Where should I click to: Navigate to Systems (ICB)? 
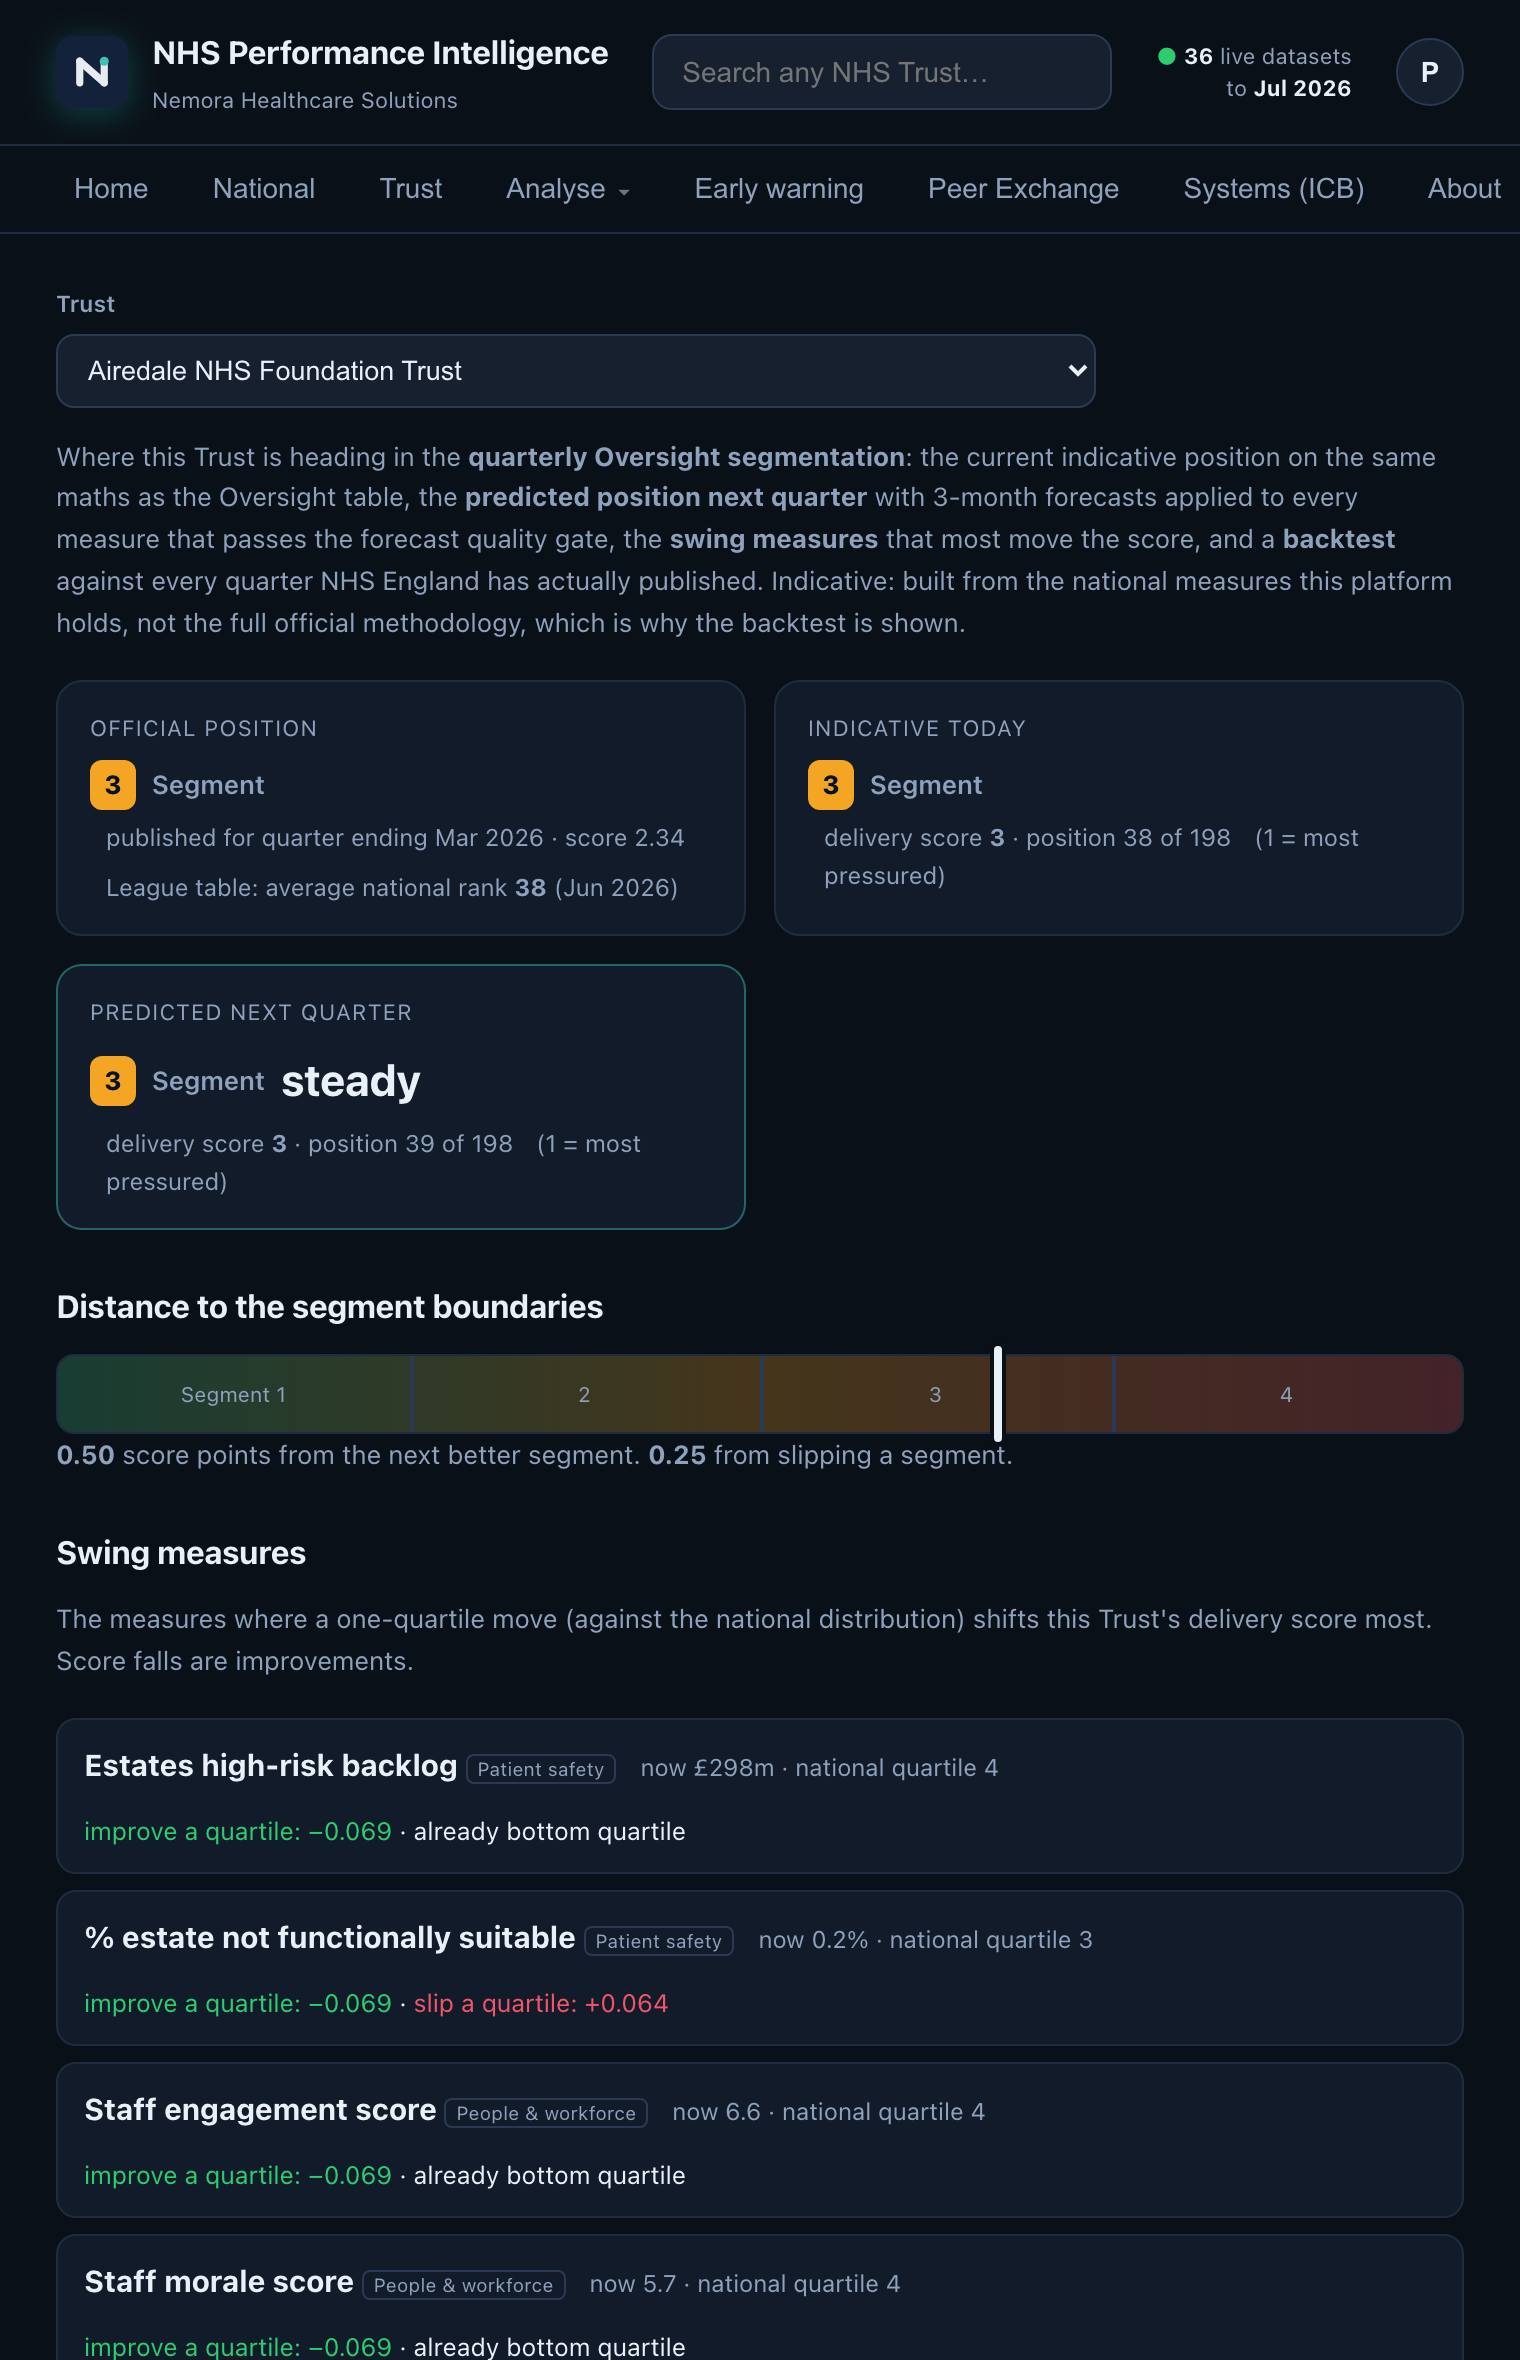[x=1274, y=189]
